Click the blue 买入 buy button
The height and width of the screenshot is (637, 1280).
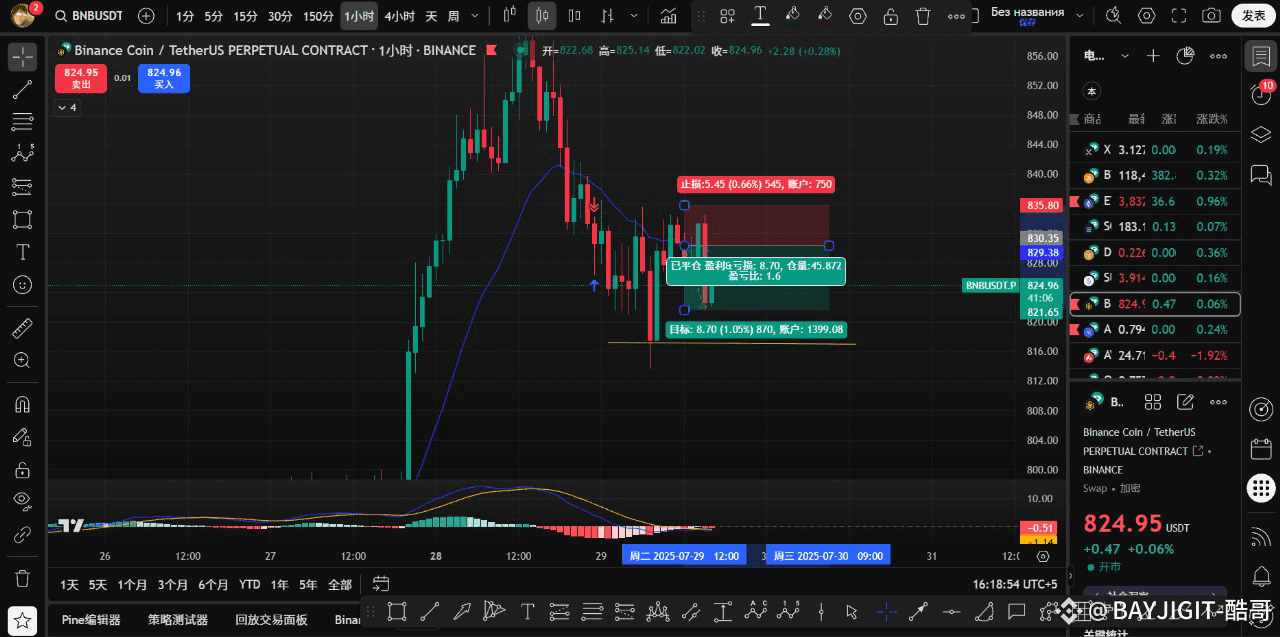(164, 78)
